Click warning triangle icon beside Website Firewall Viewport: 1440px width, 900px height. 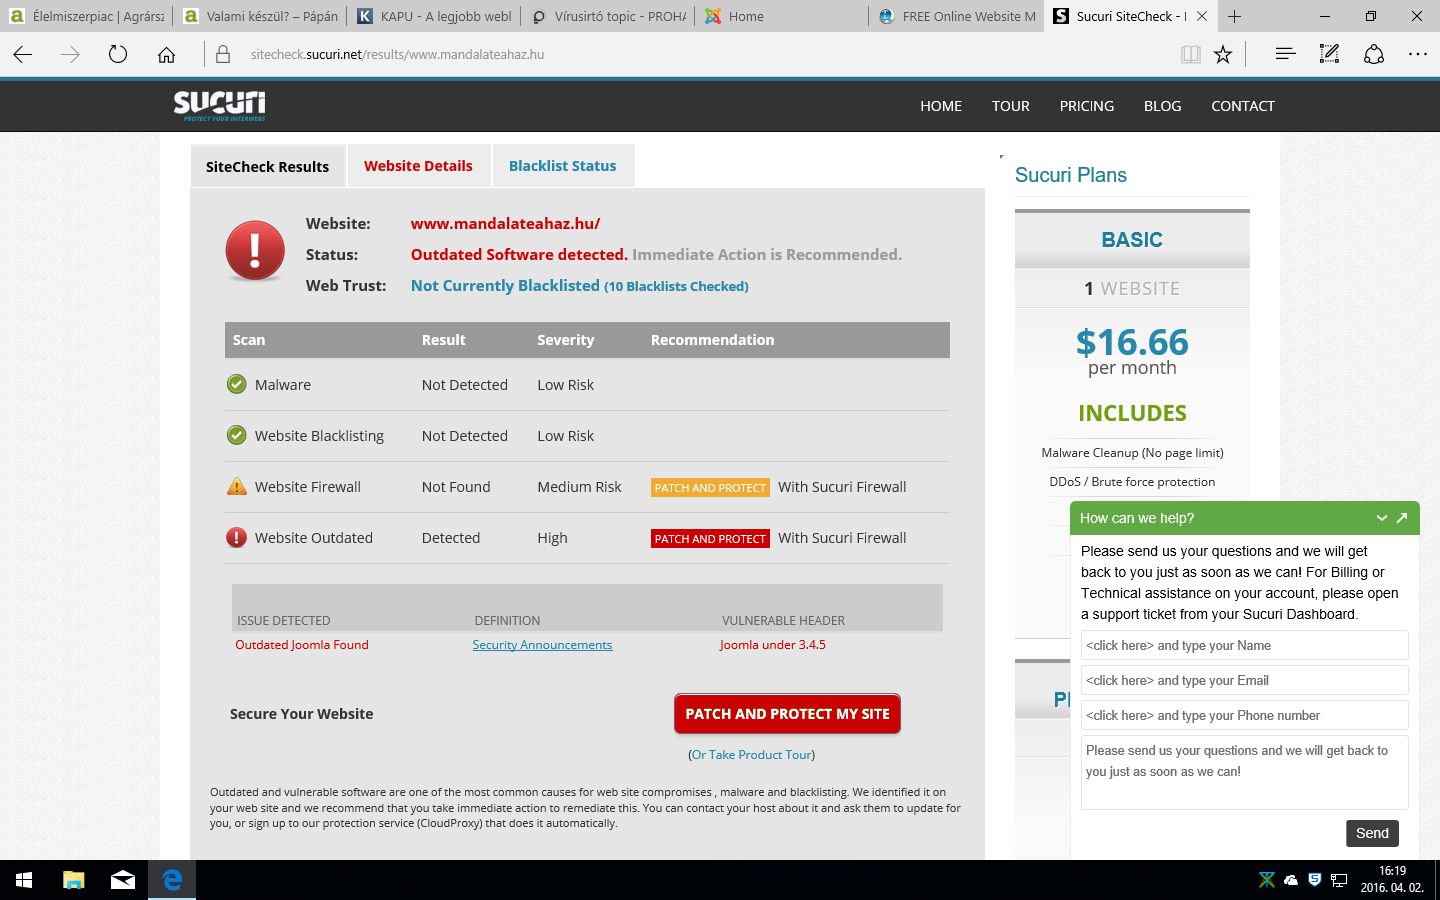(236, 486)
